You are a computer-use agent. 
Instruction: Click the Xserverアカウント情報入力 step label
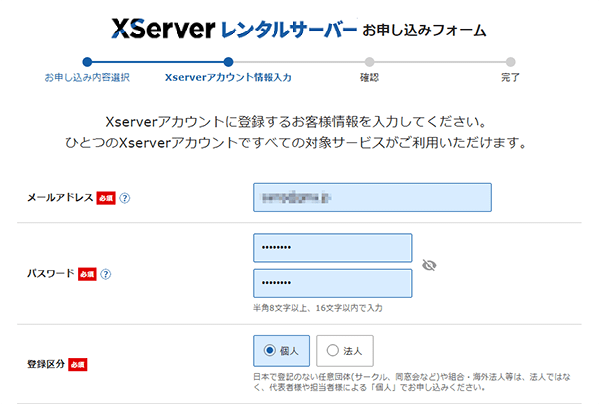coord(228,77)
